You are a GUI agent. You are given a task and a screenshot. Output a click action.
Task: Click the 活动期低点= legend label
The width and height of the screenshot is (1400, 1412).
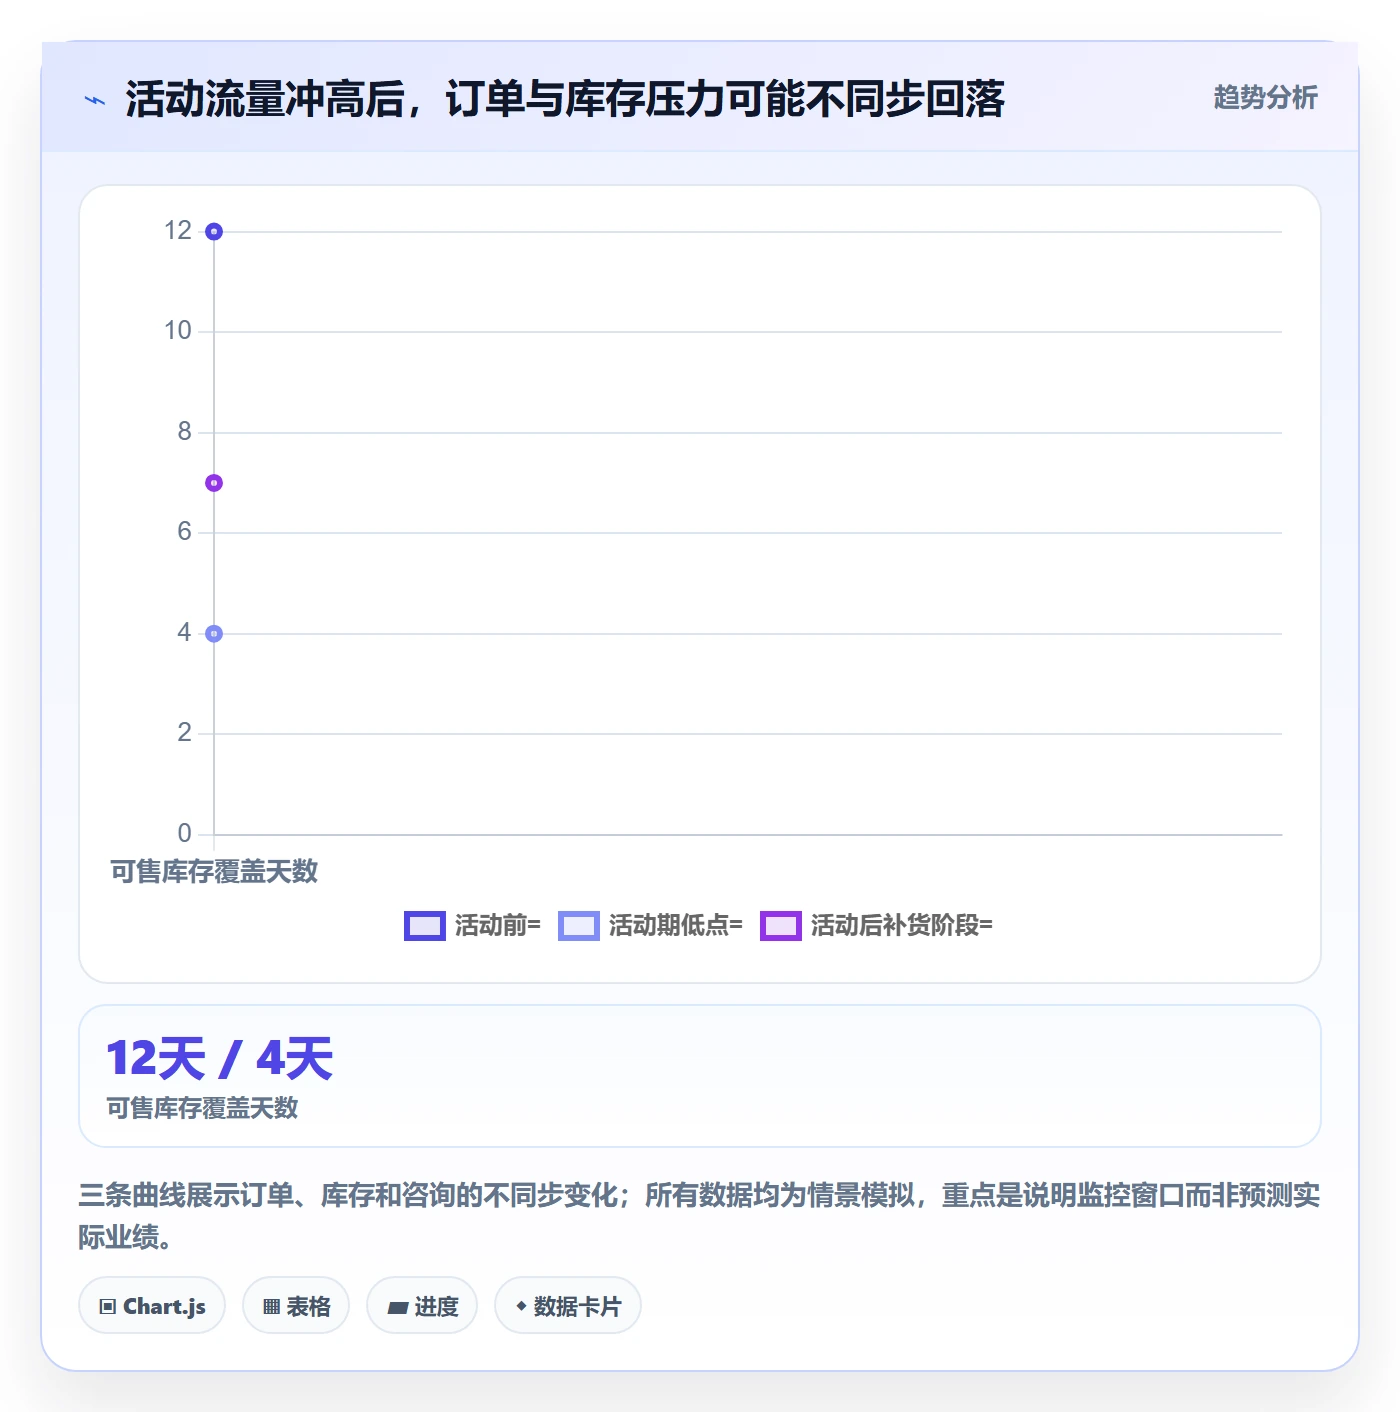(676, 926)
